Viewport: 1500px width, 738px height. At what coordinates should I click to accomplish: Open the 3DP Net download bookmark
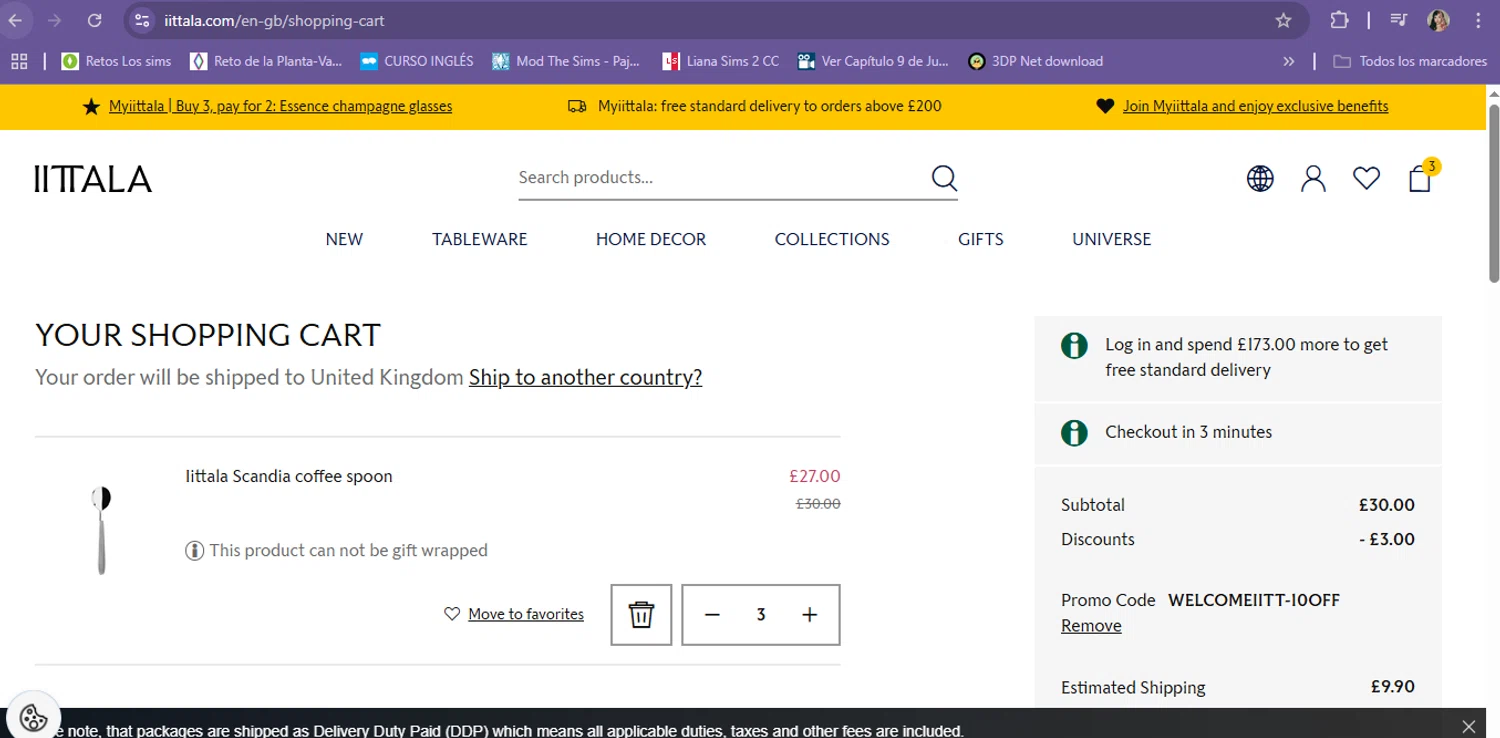pos(1036,61)
